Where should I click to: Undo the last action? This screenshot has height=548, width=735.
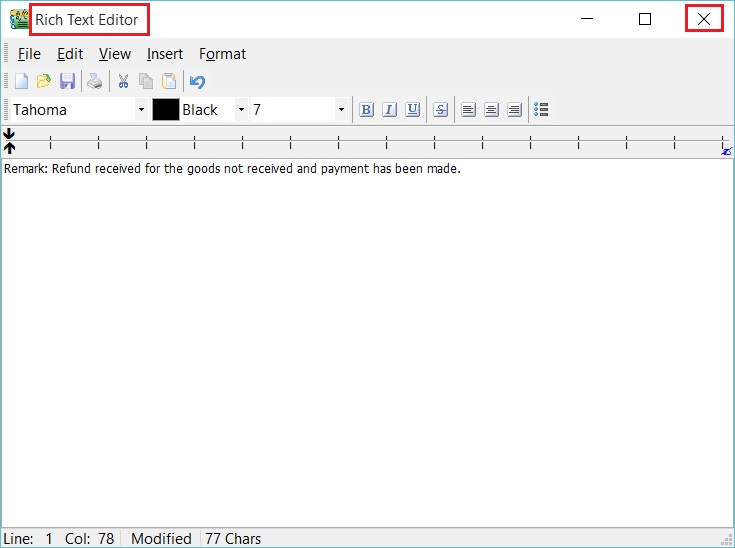pyautogui.click(x=197, y=82)
